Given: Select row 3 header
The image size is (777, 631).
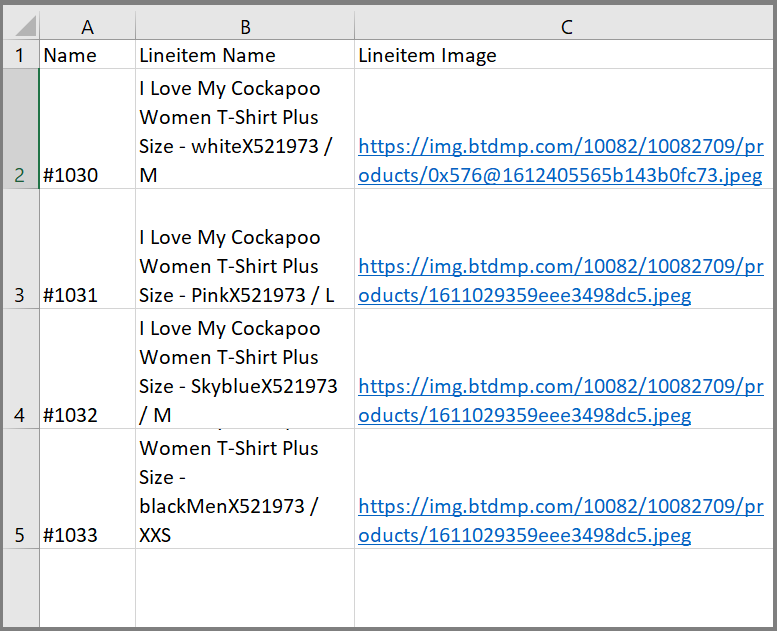Looking at the screenshot, I should coord(19,250).
